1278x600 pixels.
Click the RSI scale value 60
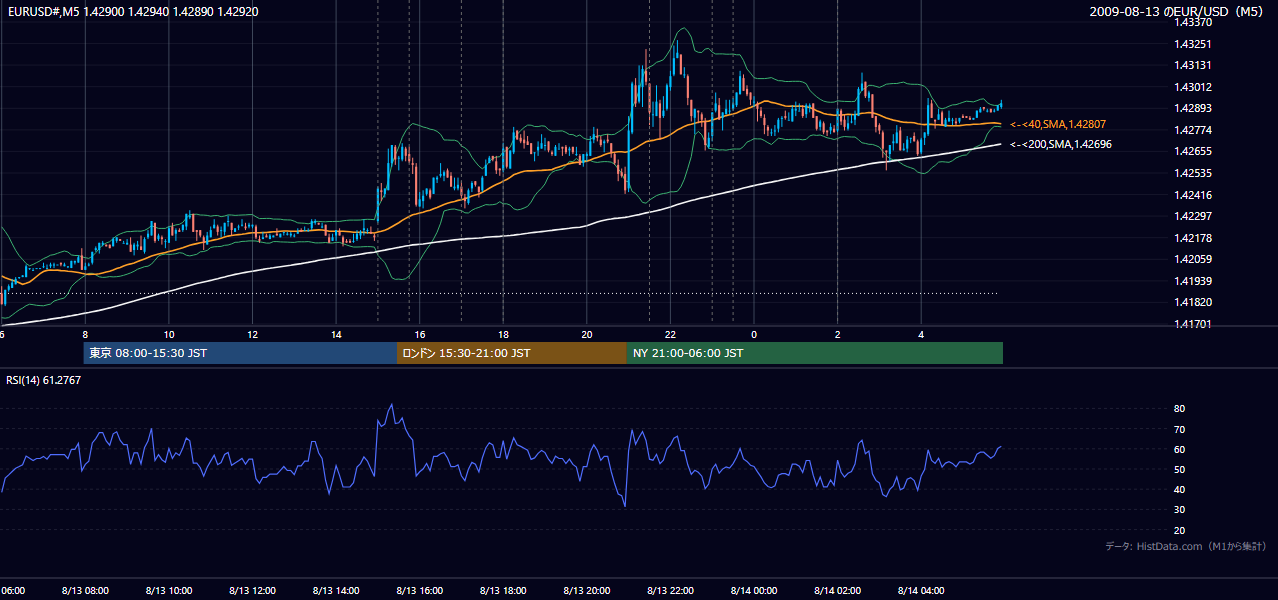tap(1179, 449)
